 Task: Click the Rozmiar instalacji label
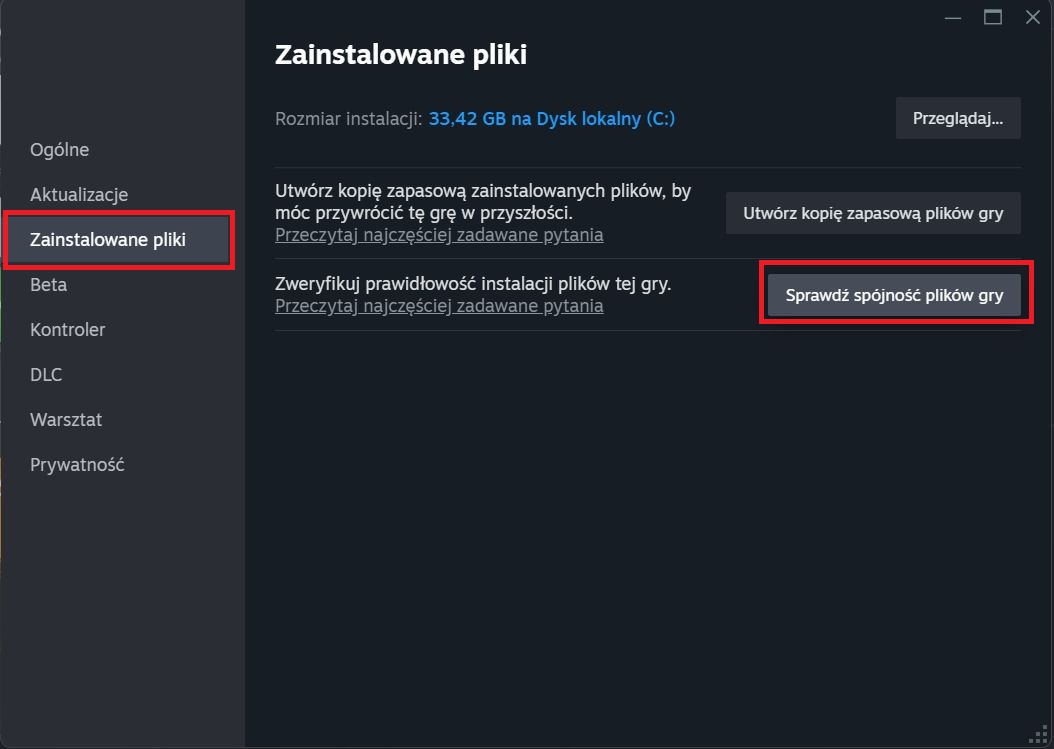coord(348,119)
